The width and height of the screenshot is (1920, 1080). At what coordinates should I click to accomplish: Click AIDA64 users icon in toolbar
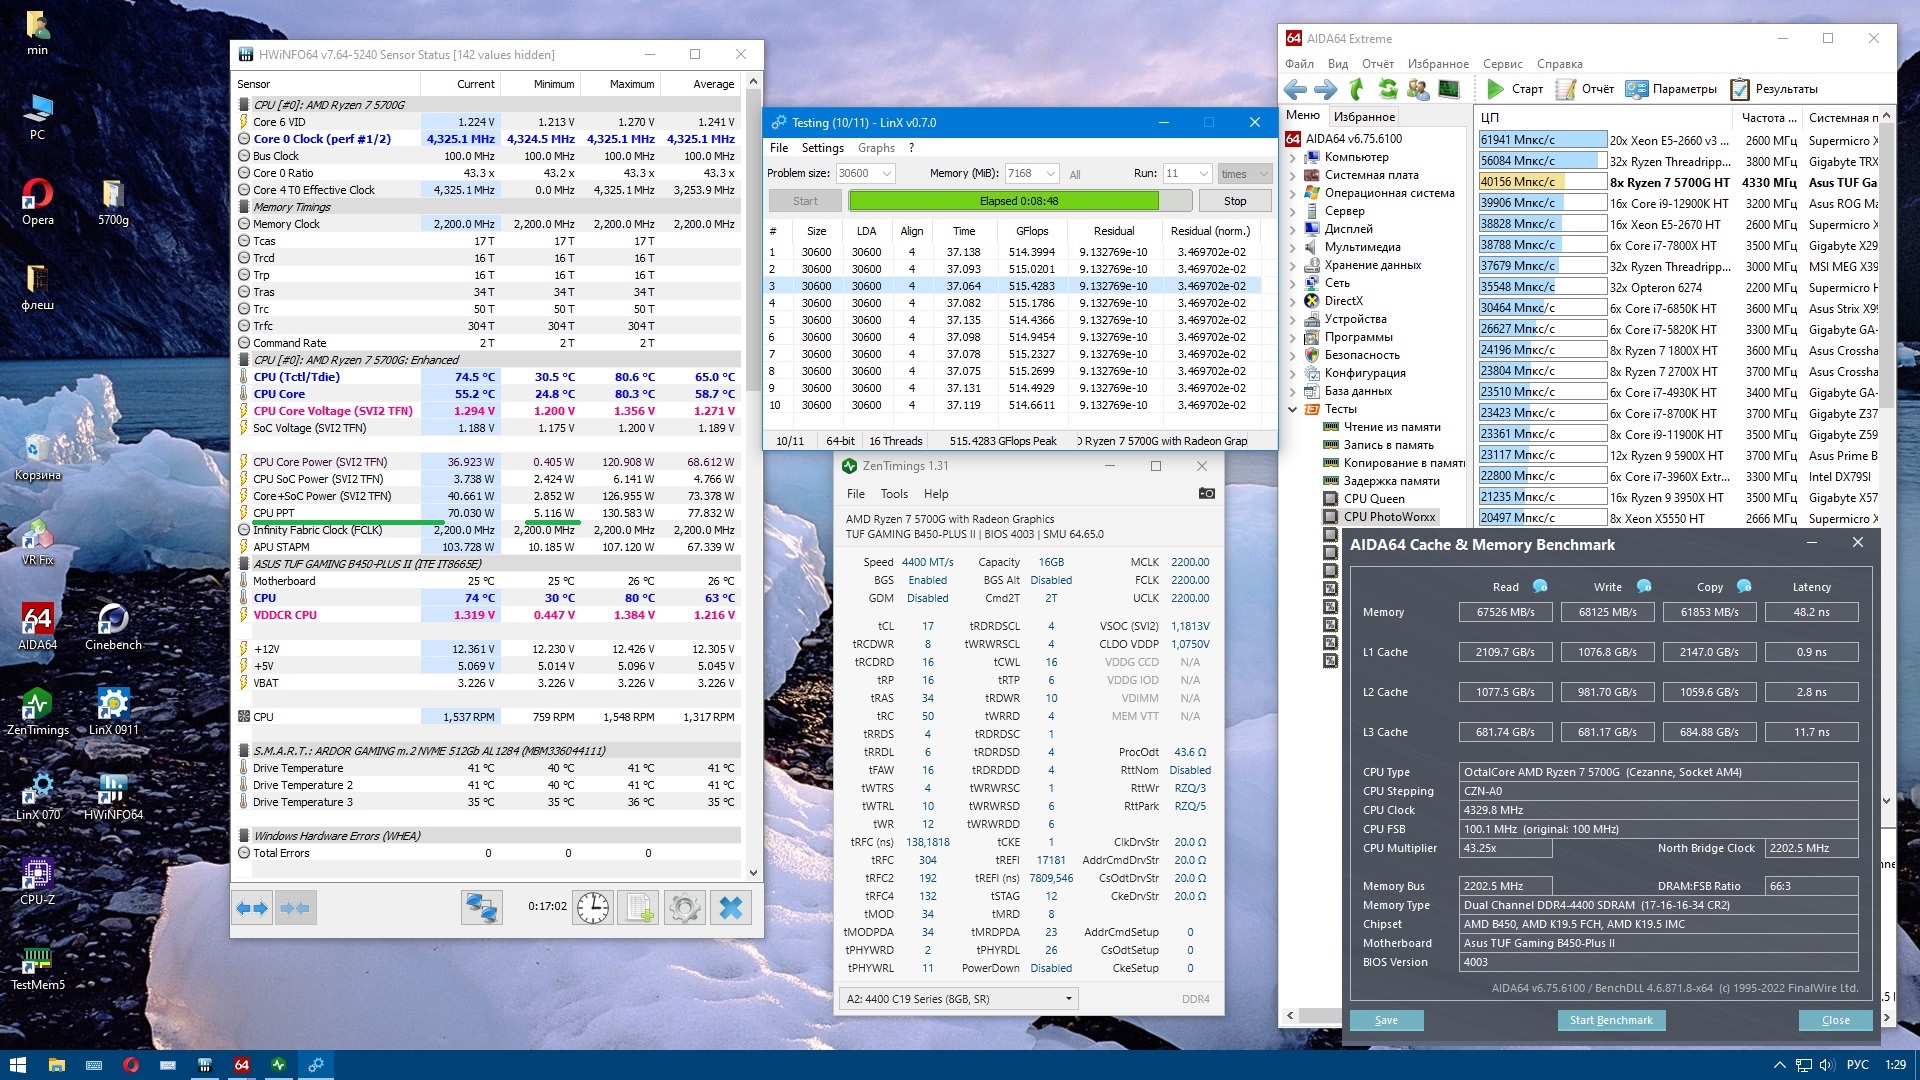click(1417, 89)
